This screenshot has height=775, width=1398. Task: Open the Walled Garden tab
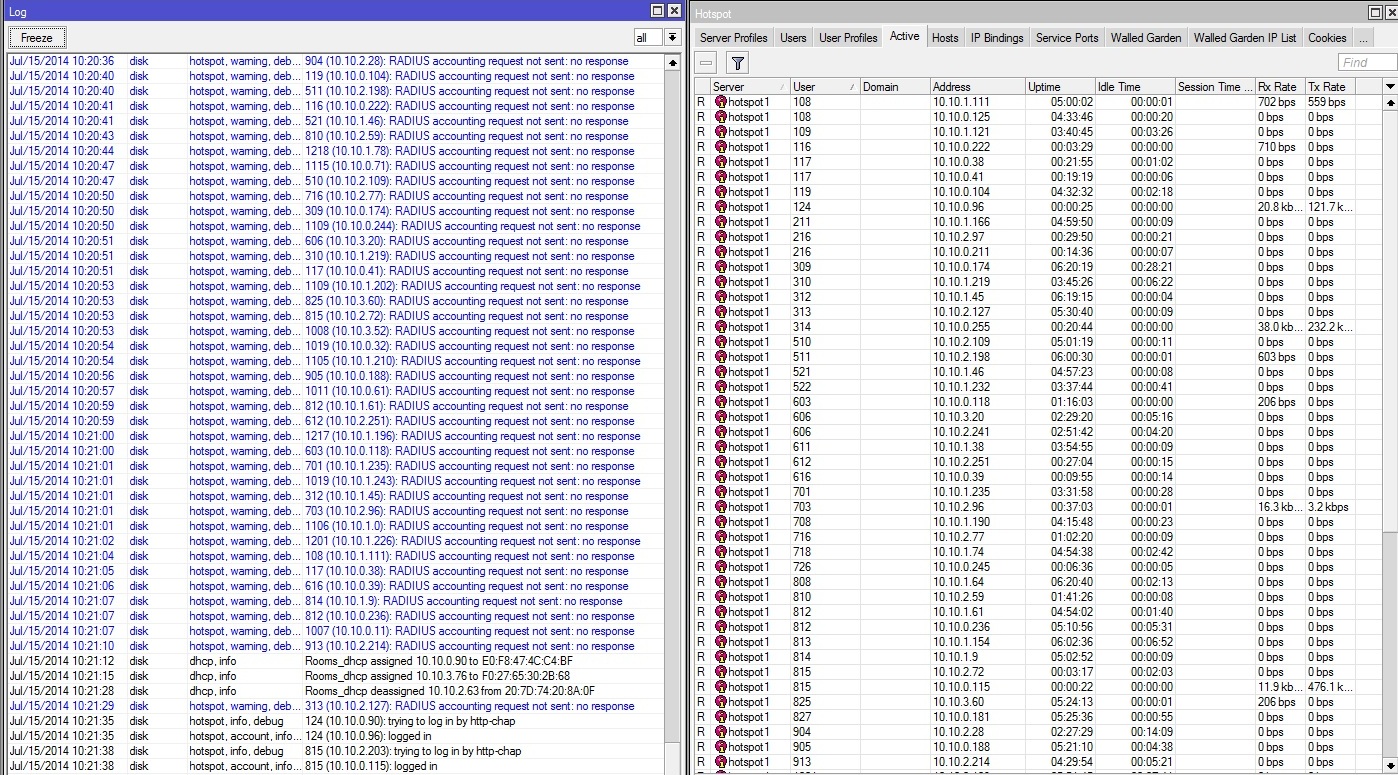click(1146, 38)
